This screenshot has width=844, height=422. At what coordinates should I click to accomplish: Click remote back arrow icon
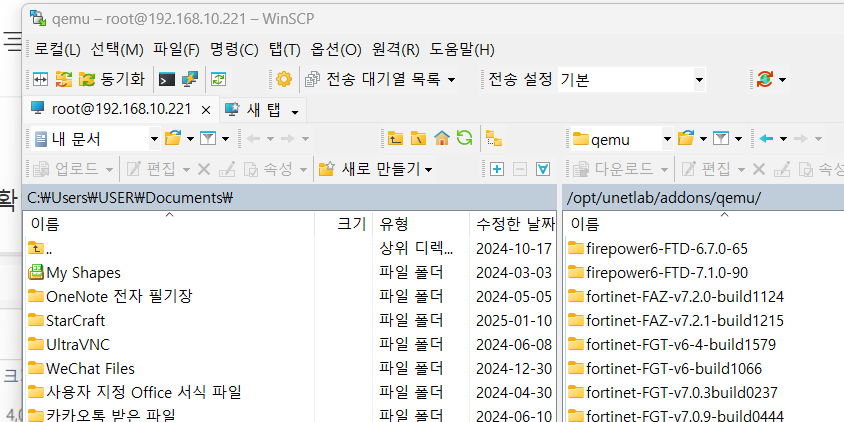pos(766,139)
